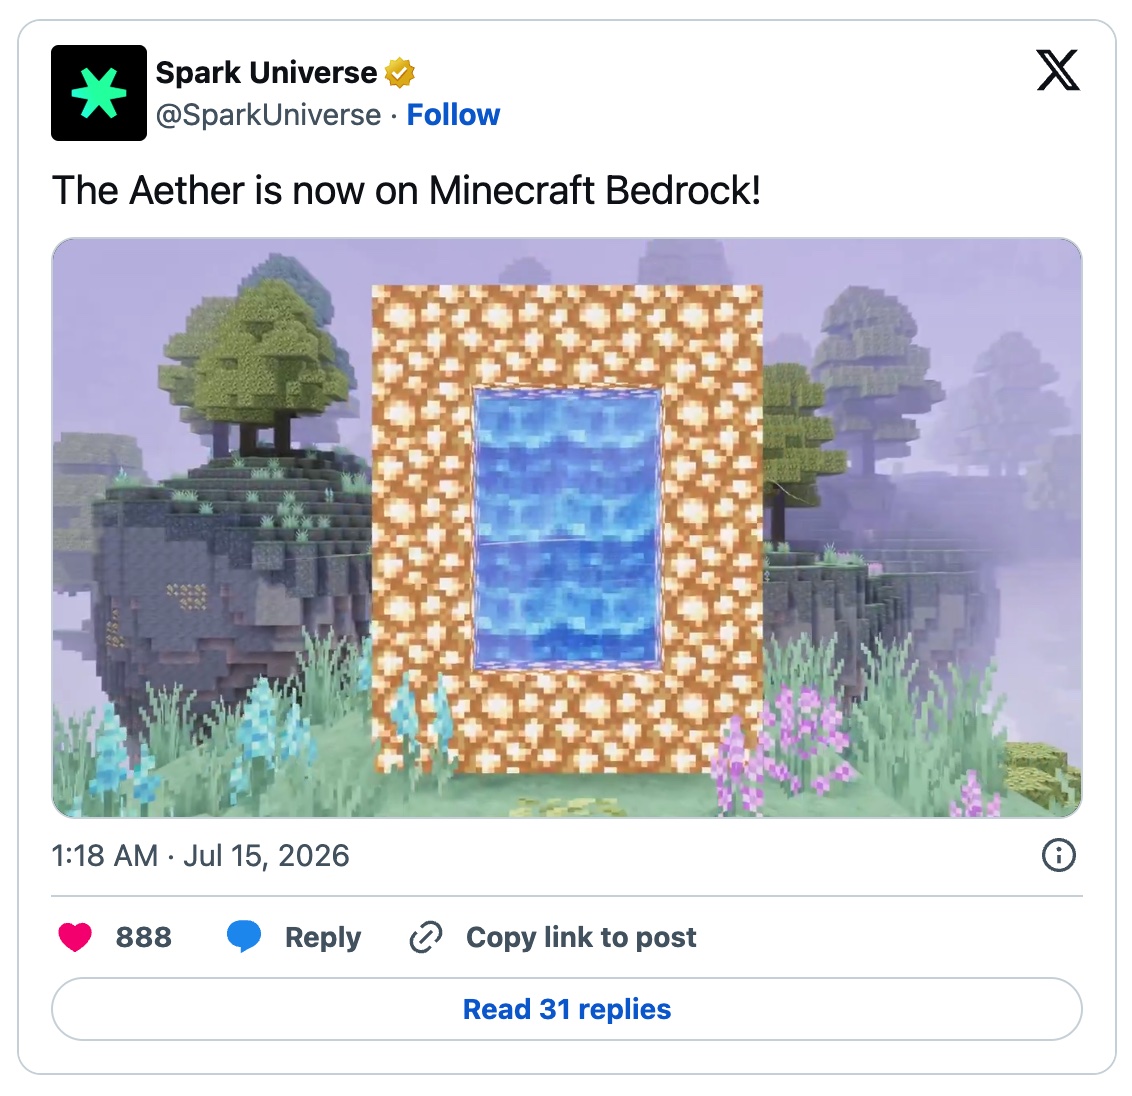Click the 888 likes count
The image size is (1132, 1096).
(144, 937)
